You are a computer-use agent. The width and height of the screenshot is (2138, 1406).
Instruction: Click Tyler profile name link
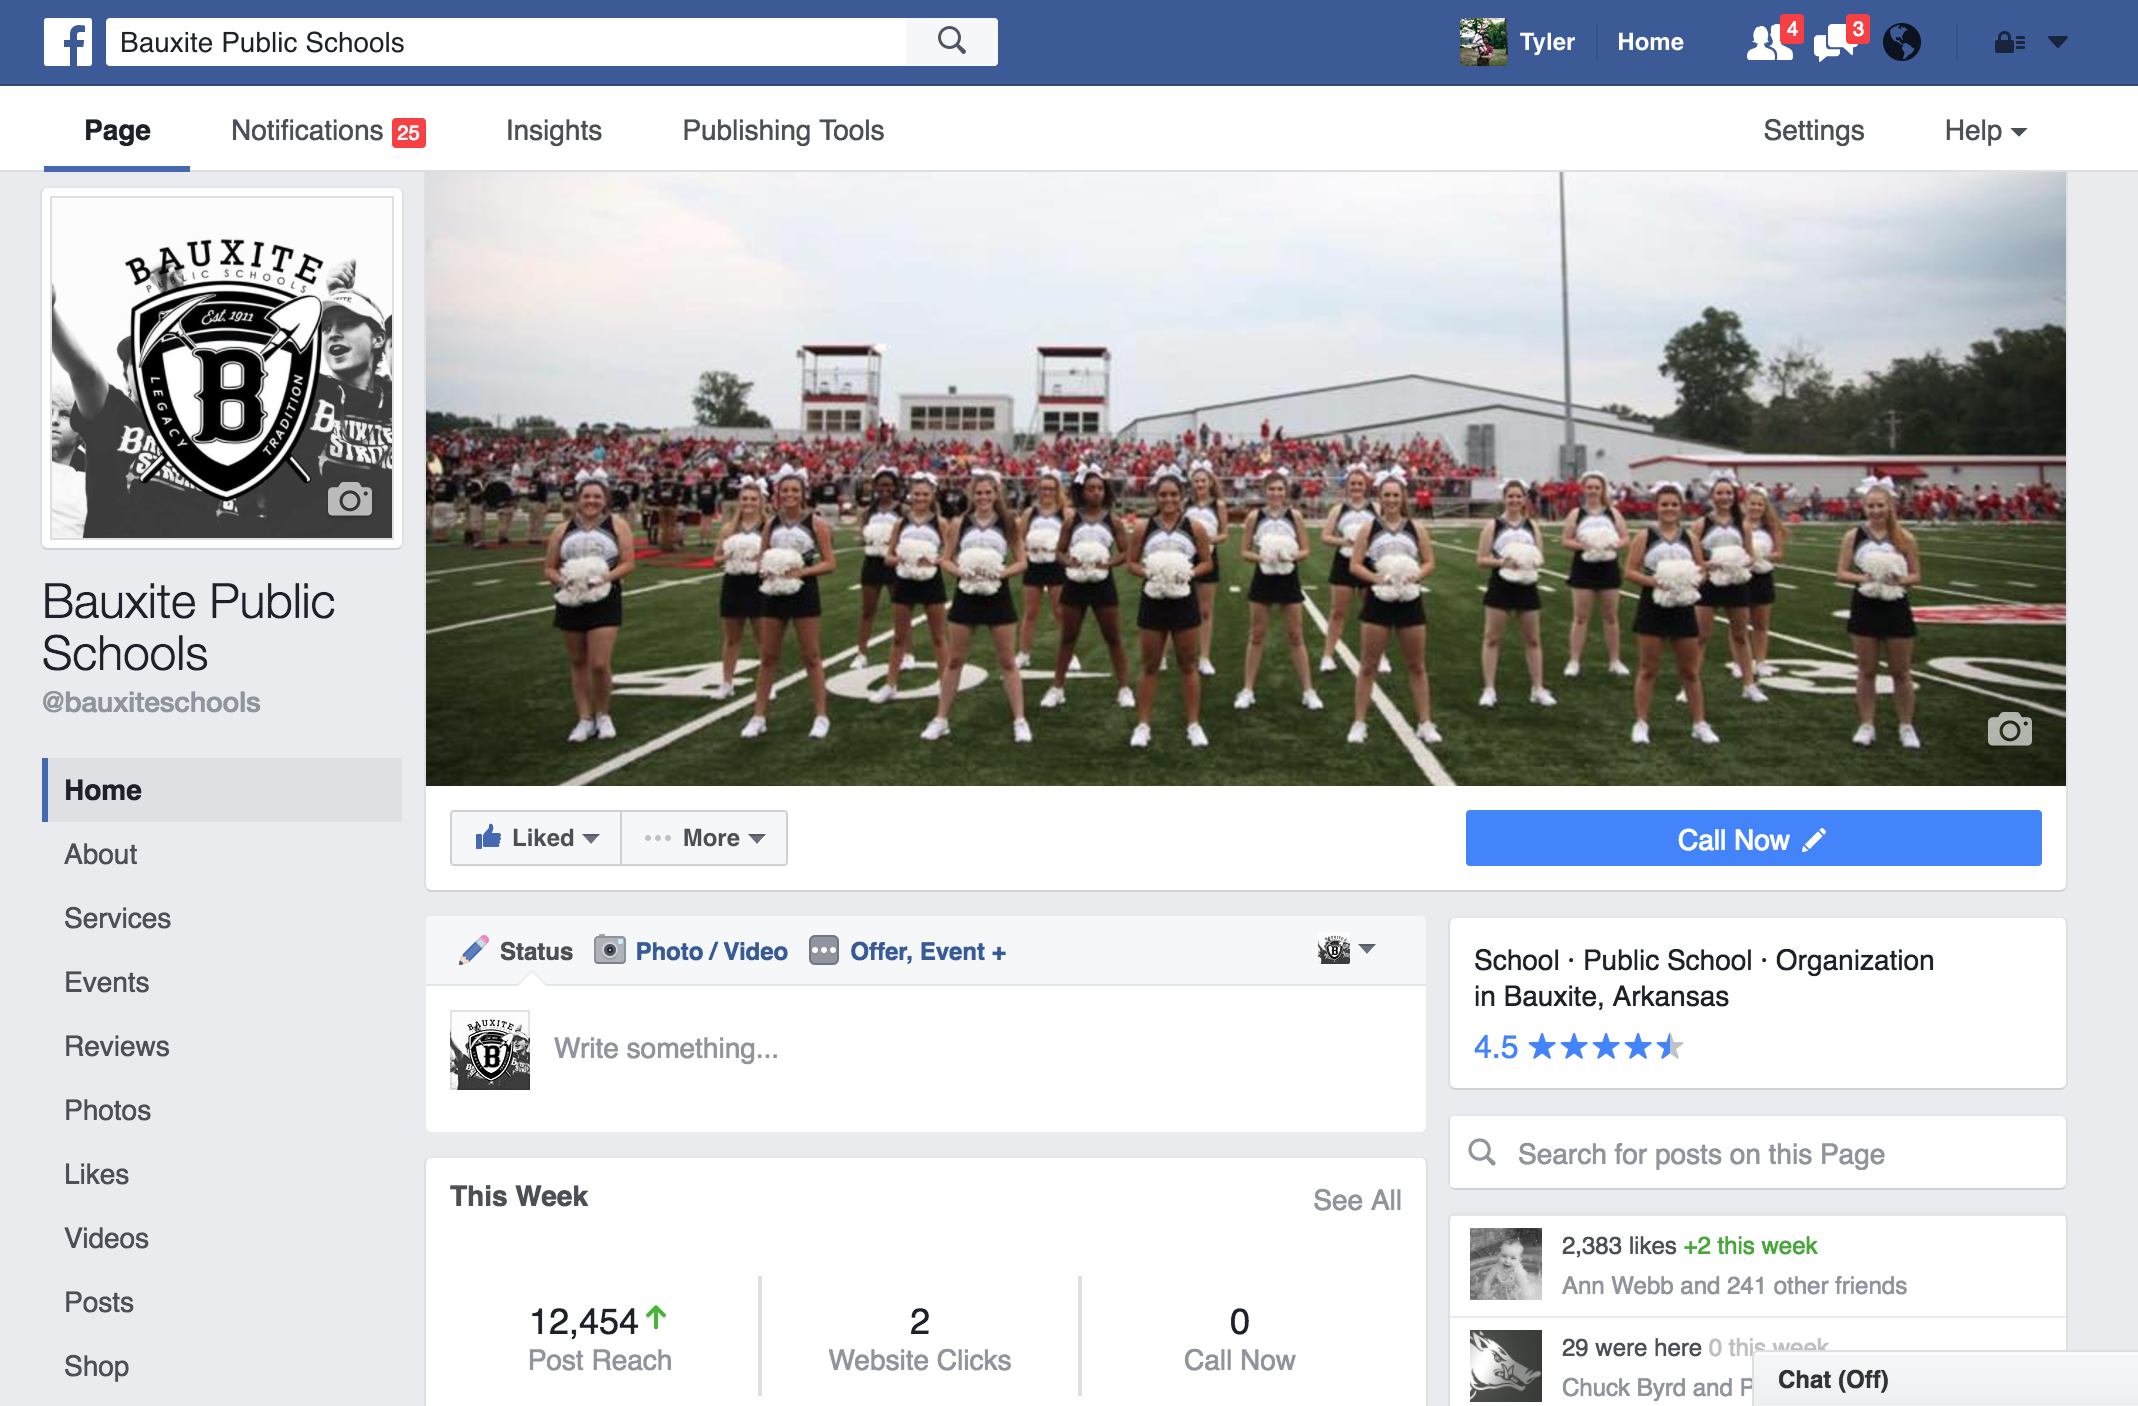pos(1547,42)
